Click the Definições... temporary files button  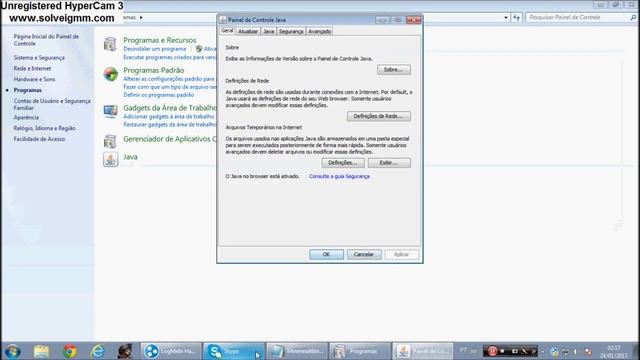pyautogui.click(x=343, y=163)
